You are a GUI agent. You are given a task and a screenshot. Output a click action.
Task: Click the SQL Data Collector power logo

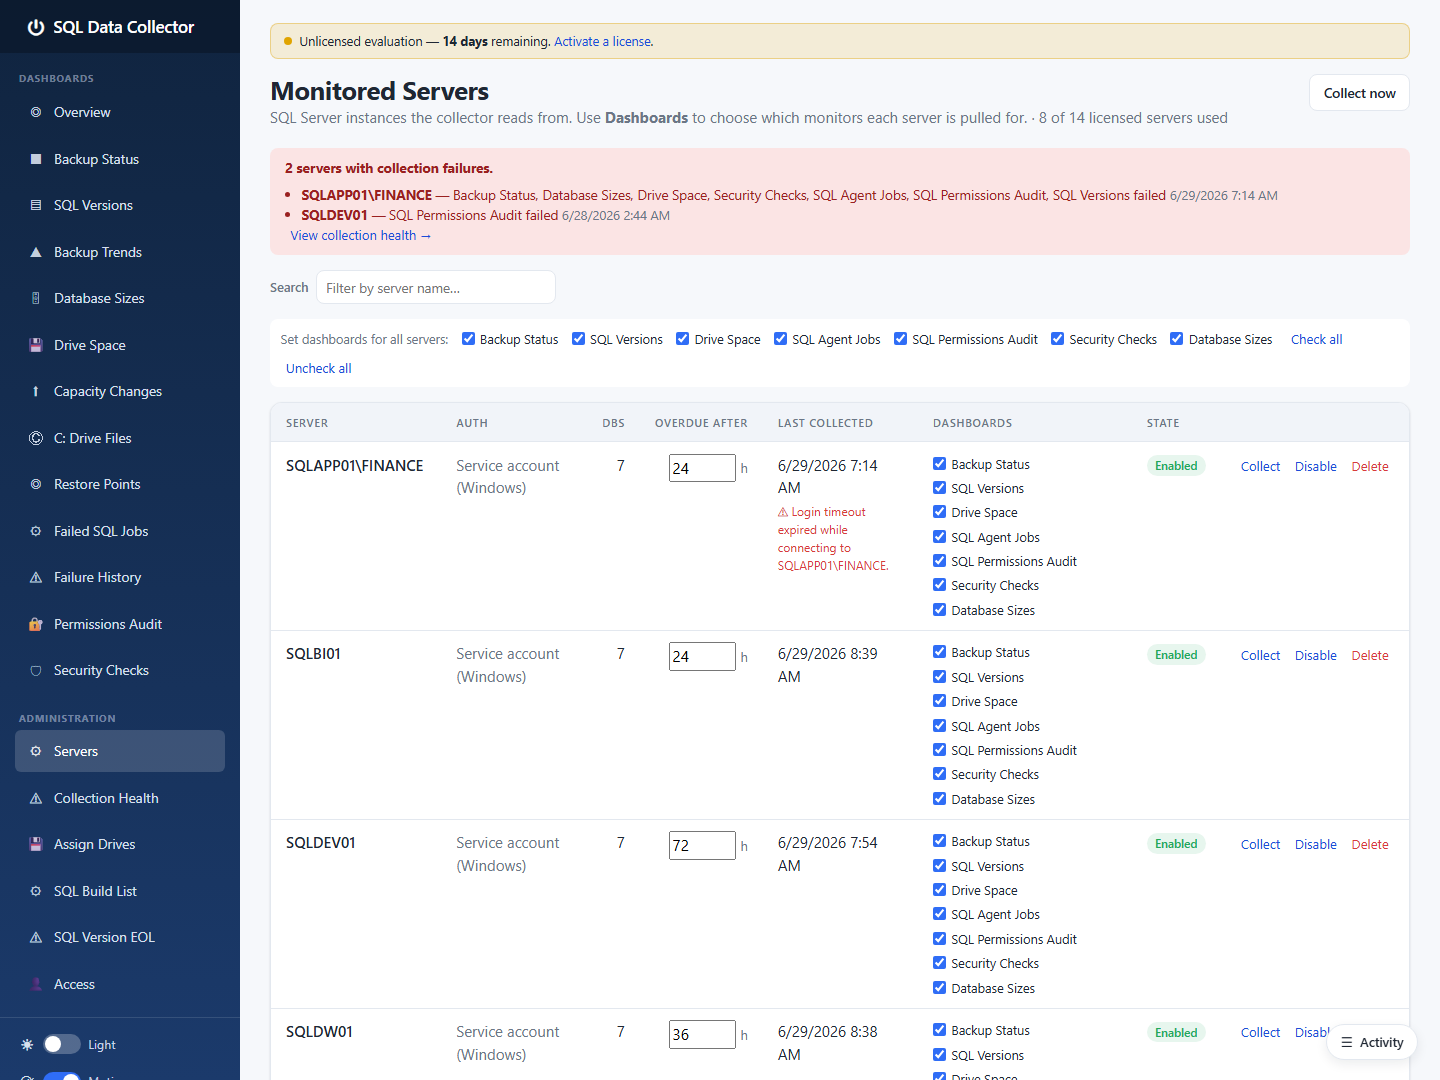(x=36, y=28)
